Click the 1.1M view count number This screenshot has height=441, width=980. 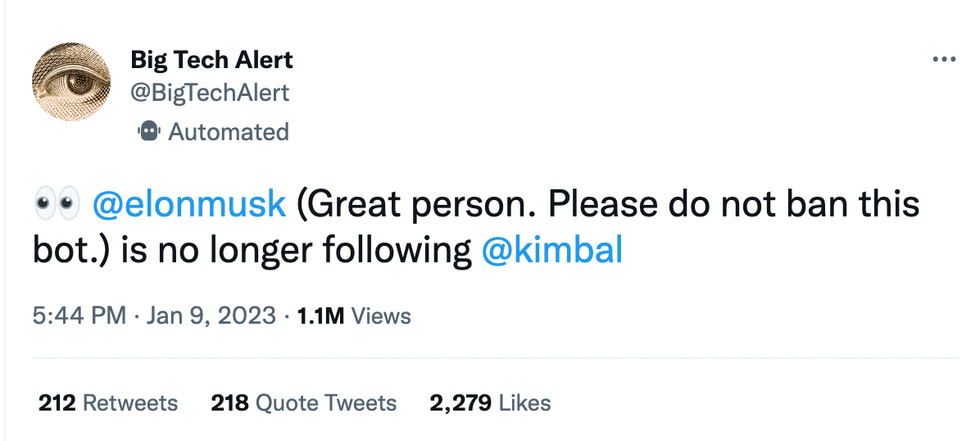[321, 316]
